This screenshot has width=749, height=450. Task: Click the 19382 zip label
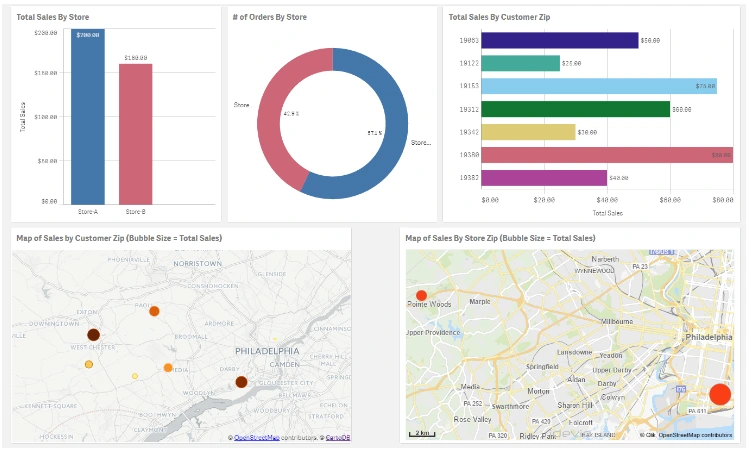click(x=469, y=178)
